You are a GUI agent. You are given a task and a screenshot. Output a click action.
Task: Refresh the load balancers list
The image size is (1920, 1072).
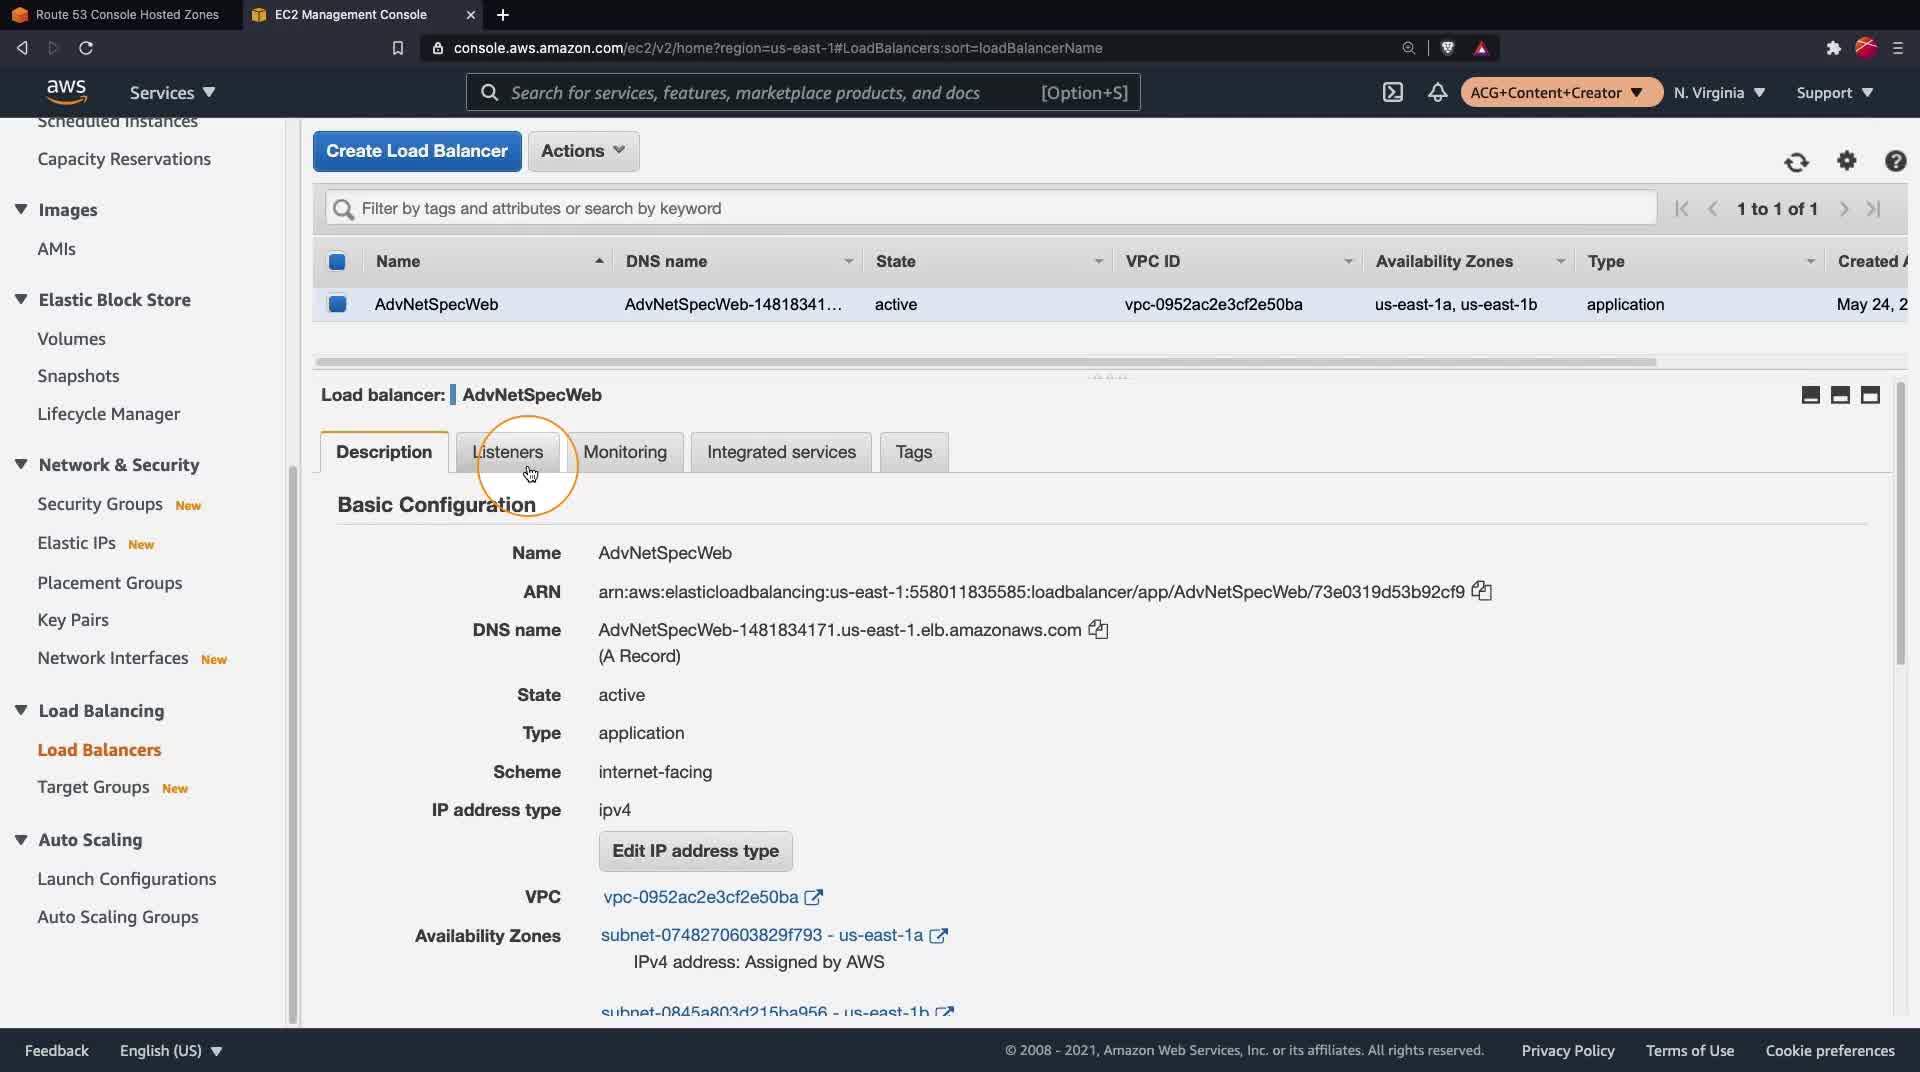(x=1796, y=162)
